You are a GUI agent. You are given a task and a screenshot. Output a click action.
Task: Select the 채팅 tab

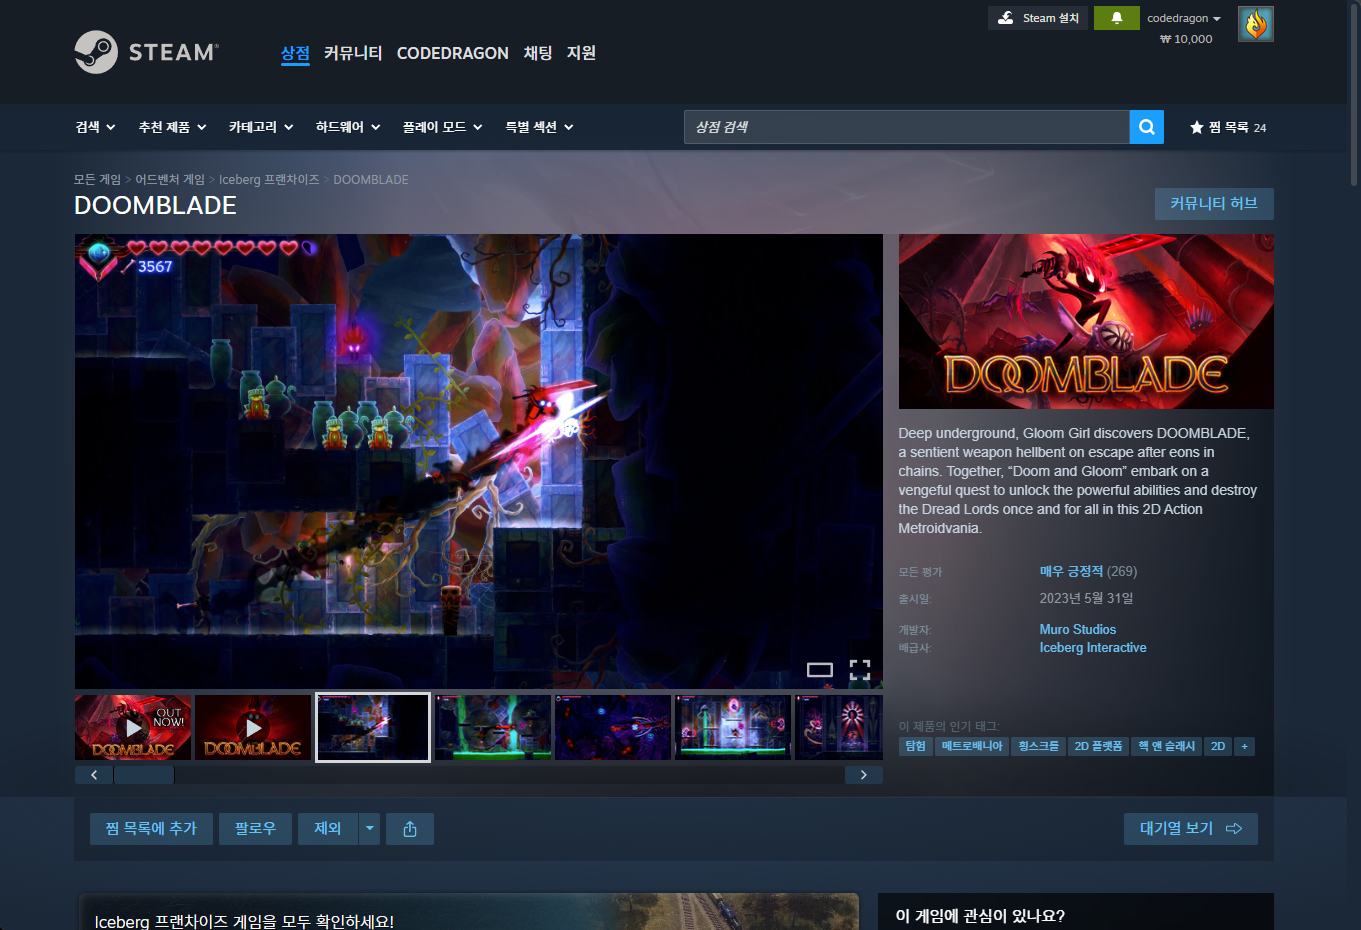(538, 53)
